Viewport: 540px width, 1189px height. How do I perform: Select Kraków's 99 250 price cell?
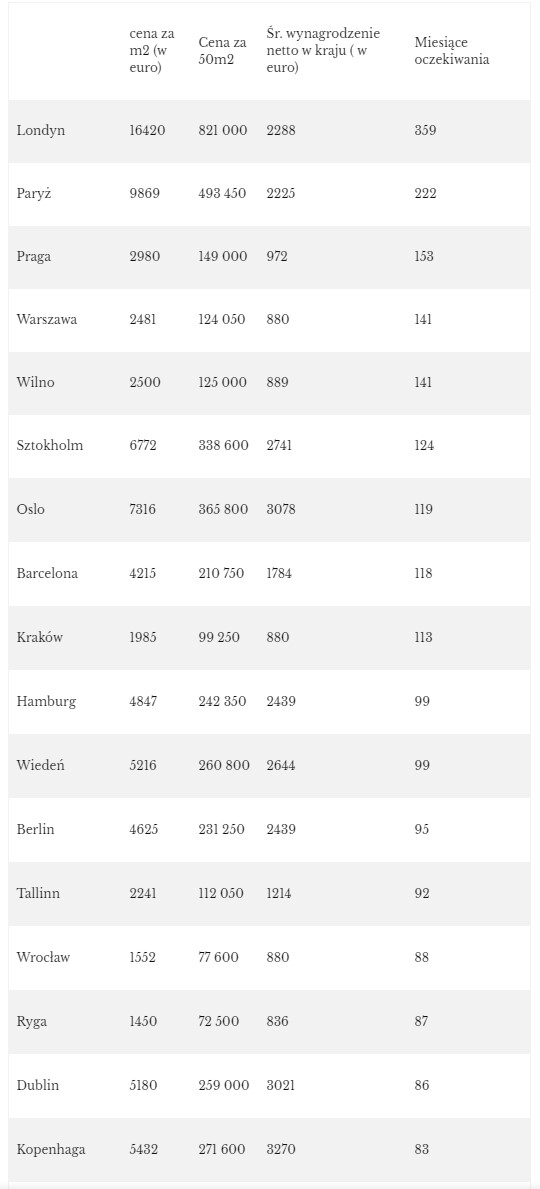(x=219, y=637)
